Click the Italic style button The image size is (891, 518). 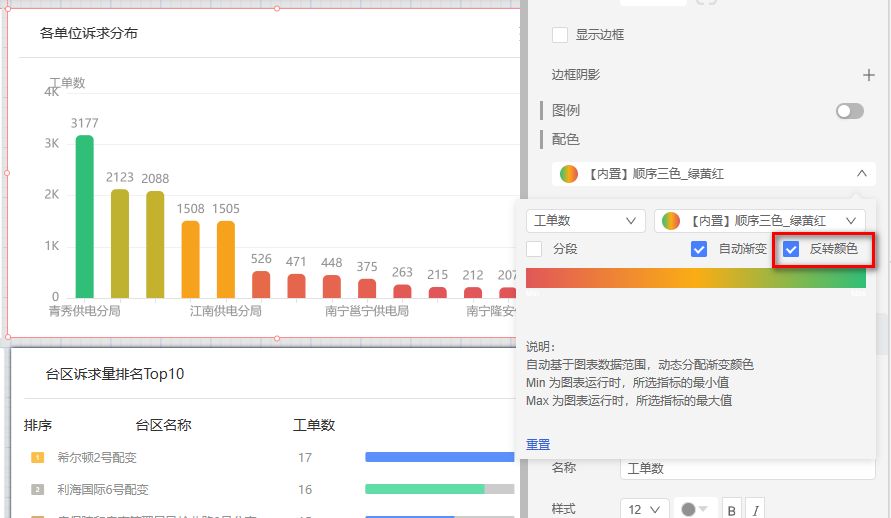point(755,510)
